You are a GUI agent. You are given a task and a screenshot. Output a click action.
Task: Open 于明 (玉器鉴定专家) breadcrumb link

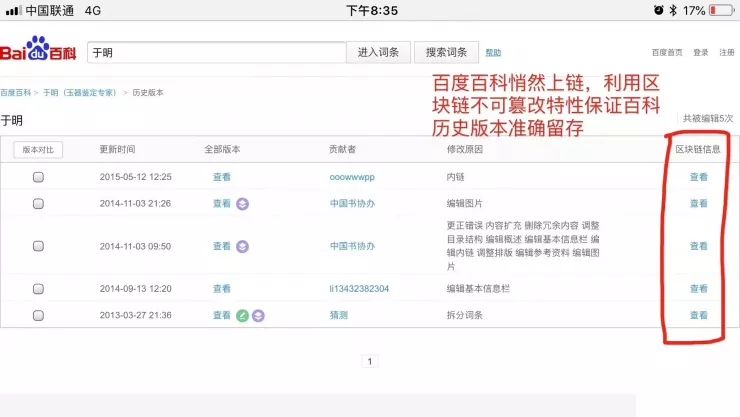coord(79,92)
